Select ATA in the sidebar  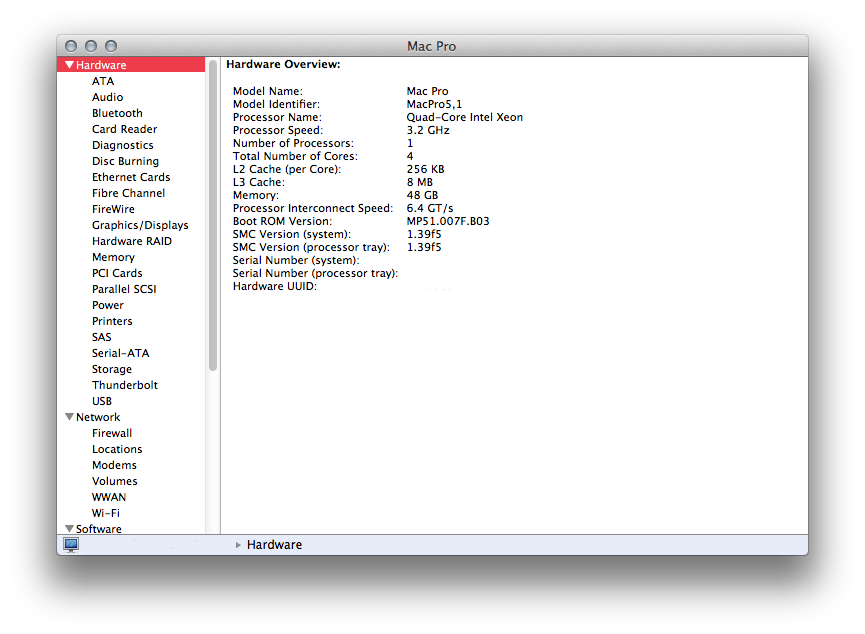click(x=103, y=81)
